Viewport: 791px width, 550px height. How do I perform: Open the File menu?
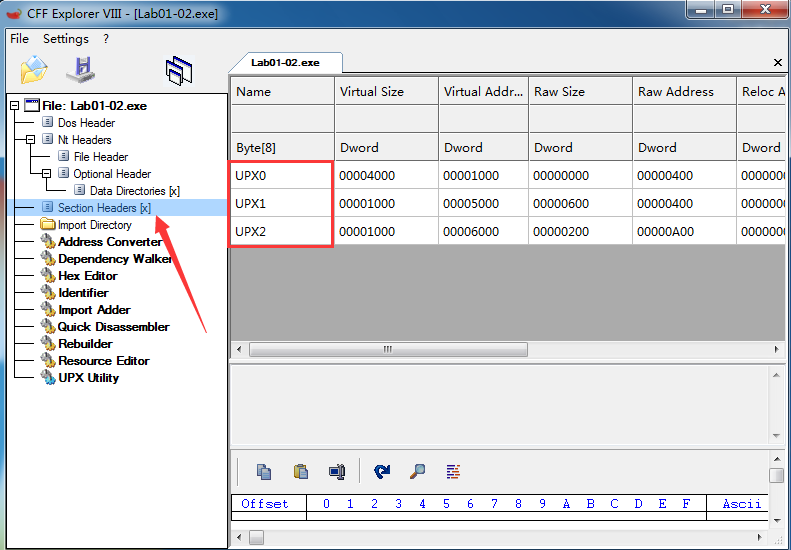20,39
